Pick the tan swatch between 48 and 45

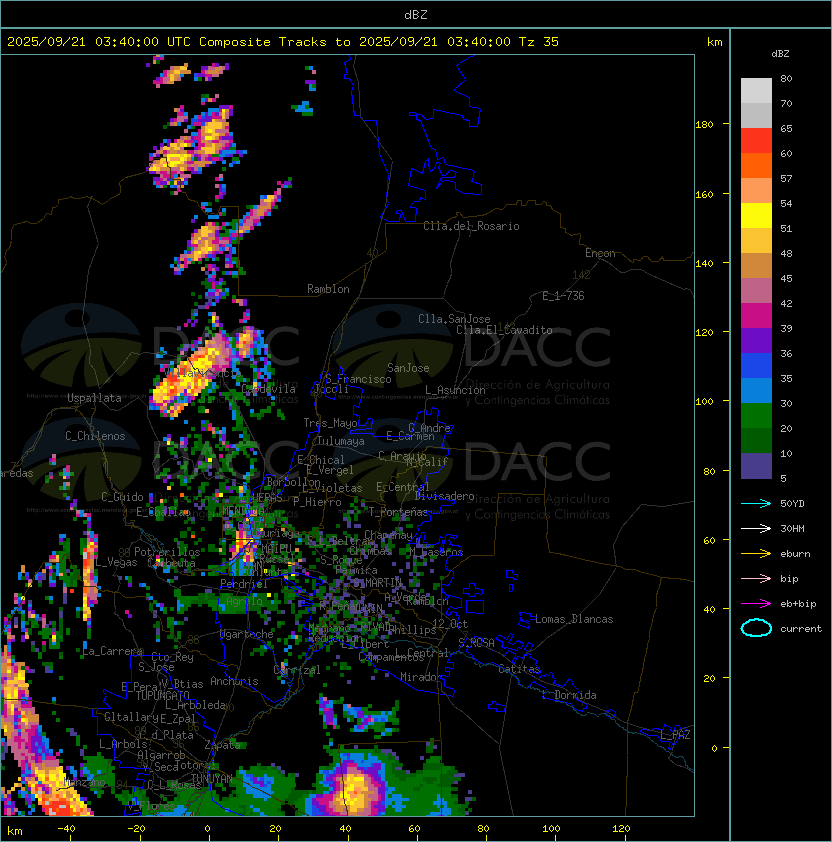point(756,266)
